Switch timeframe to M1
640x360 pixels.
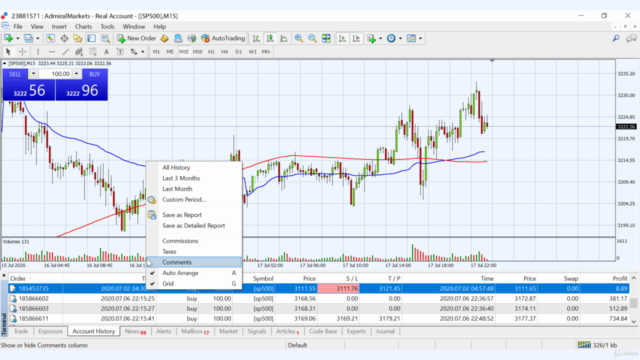pos(156,52)
